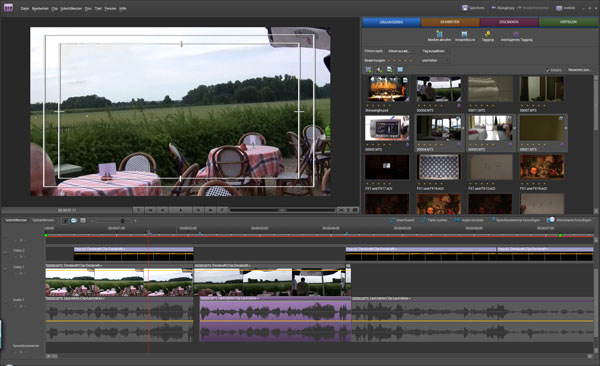This screenshot has height=366, width=600.
Task: Click the Tagging icon
Action: [487, 34]
